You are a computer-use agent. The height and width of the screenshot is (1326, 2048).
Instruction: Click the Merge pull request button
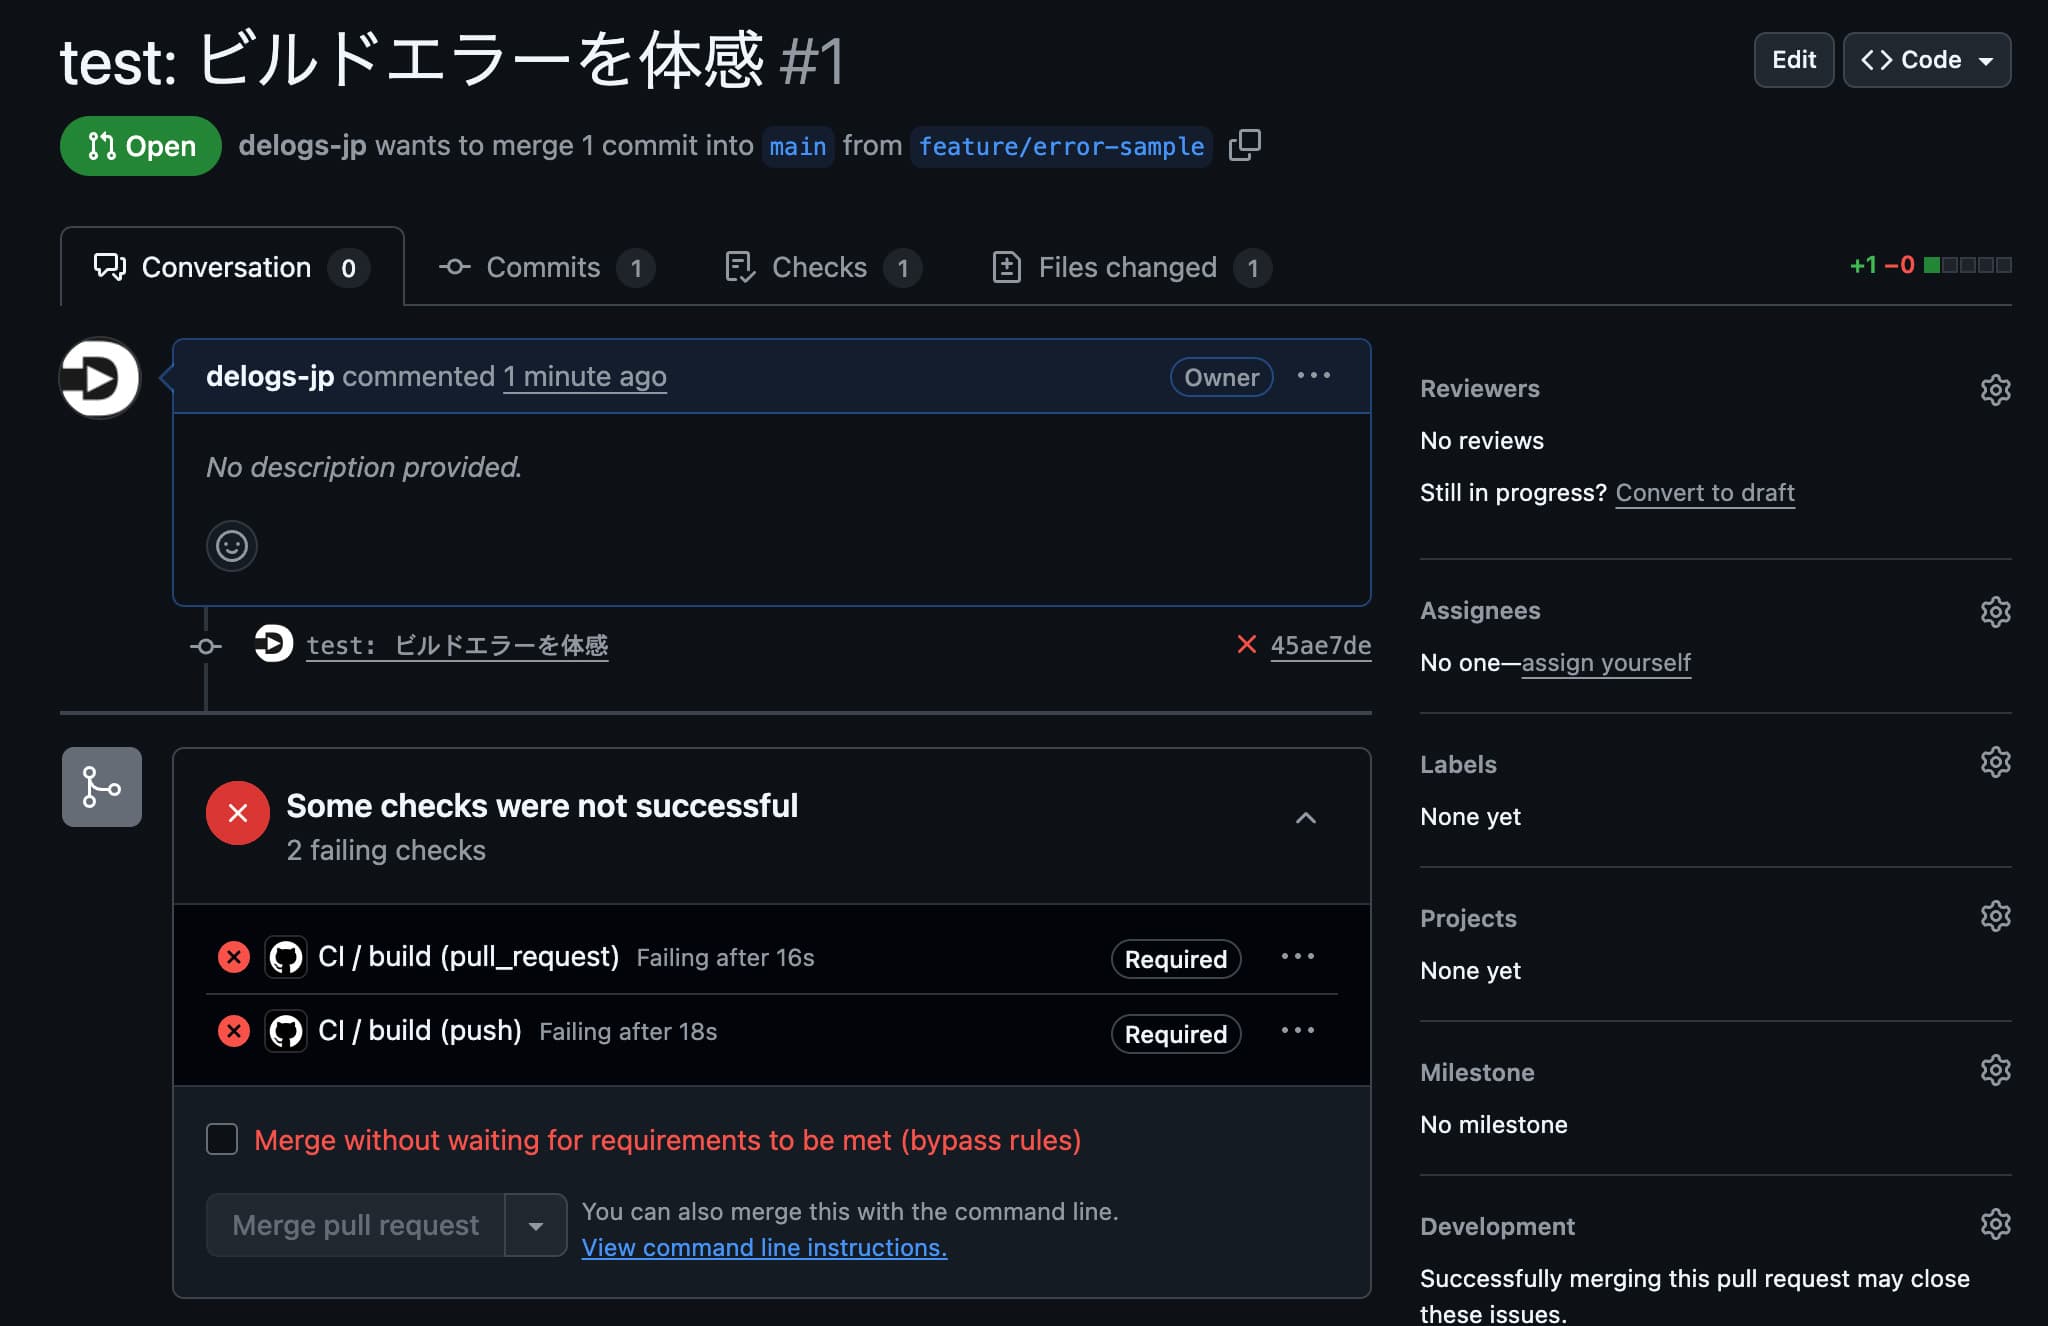(356, 1225)
